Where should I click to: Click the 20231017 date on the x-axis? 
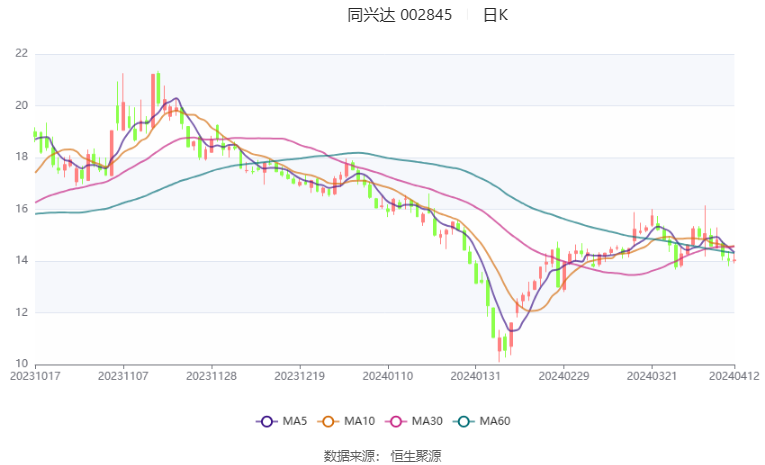[x=35, y=377]
